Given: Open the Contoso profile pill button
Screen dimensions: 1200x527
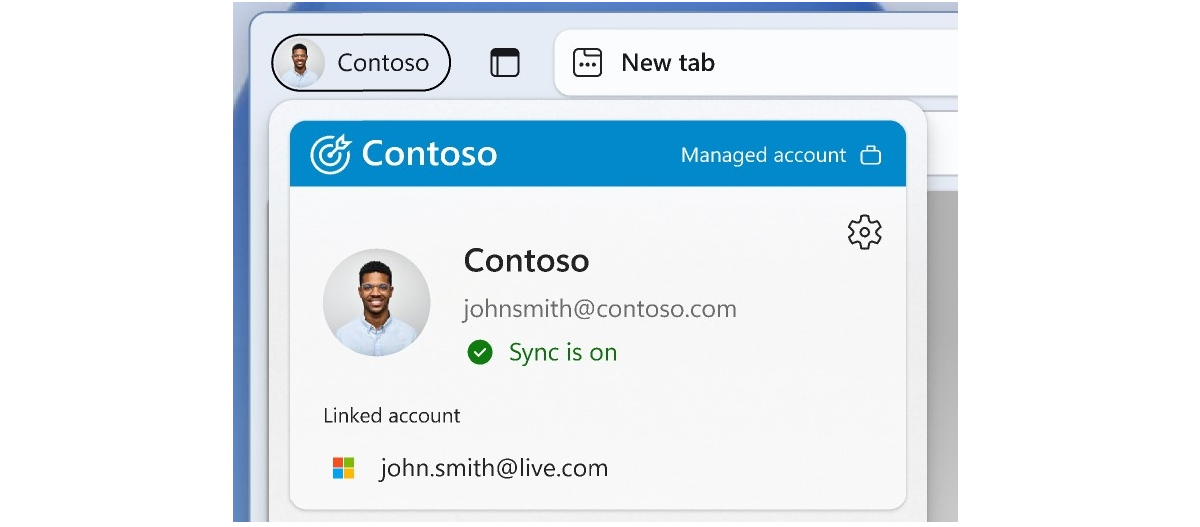Looking at the screenshot, I should point(361,63).
